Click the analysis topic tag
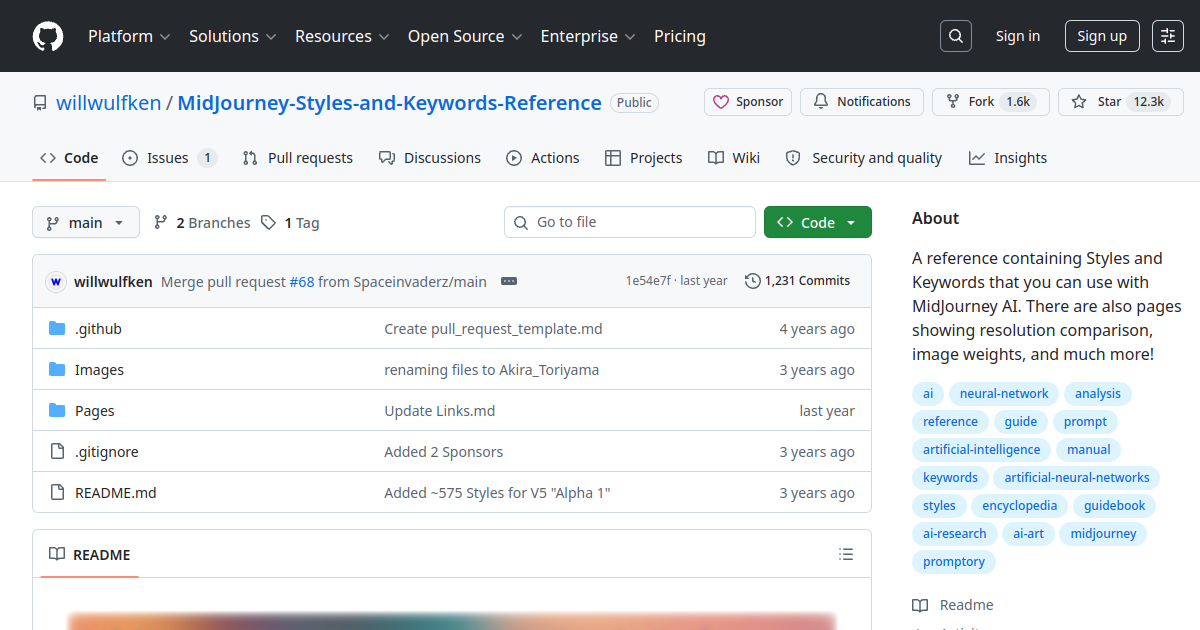This screenshot has height=630, width=1200. tap(1098, 394)
